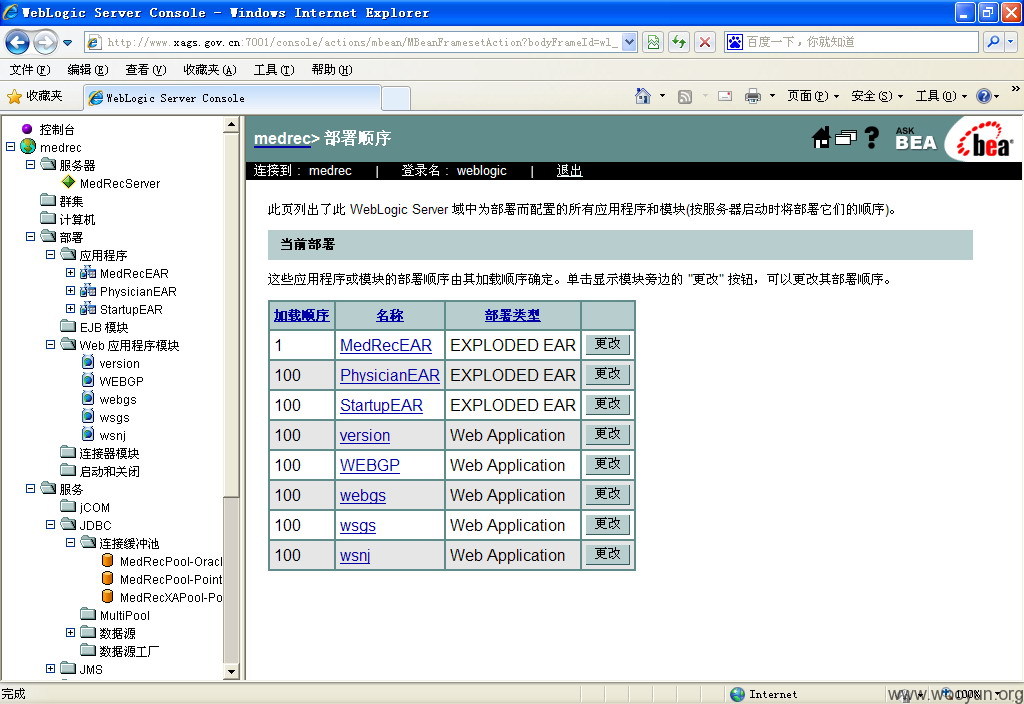Click the Favorites star icon

tap(14, 97)
